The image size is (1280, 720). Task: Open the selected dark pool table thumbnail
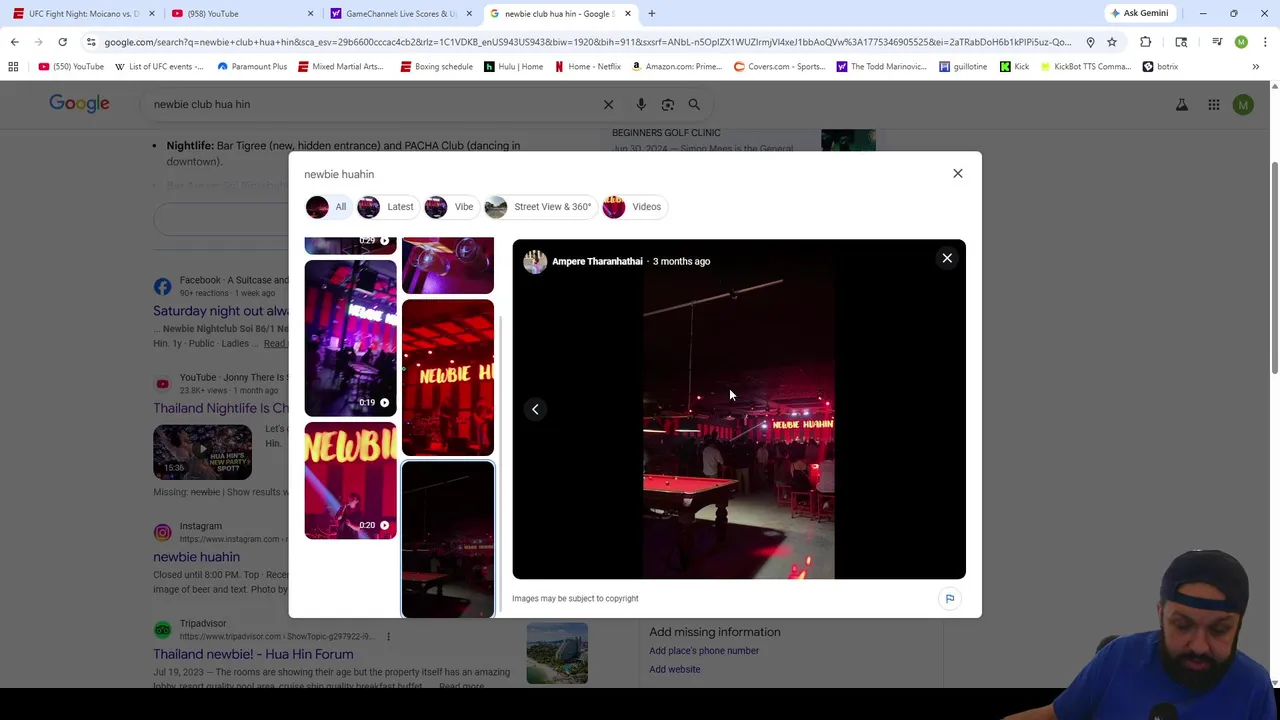(x=447, y=539)
